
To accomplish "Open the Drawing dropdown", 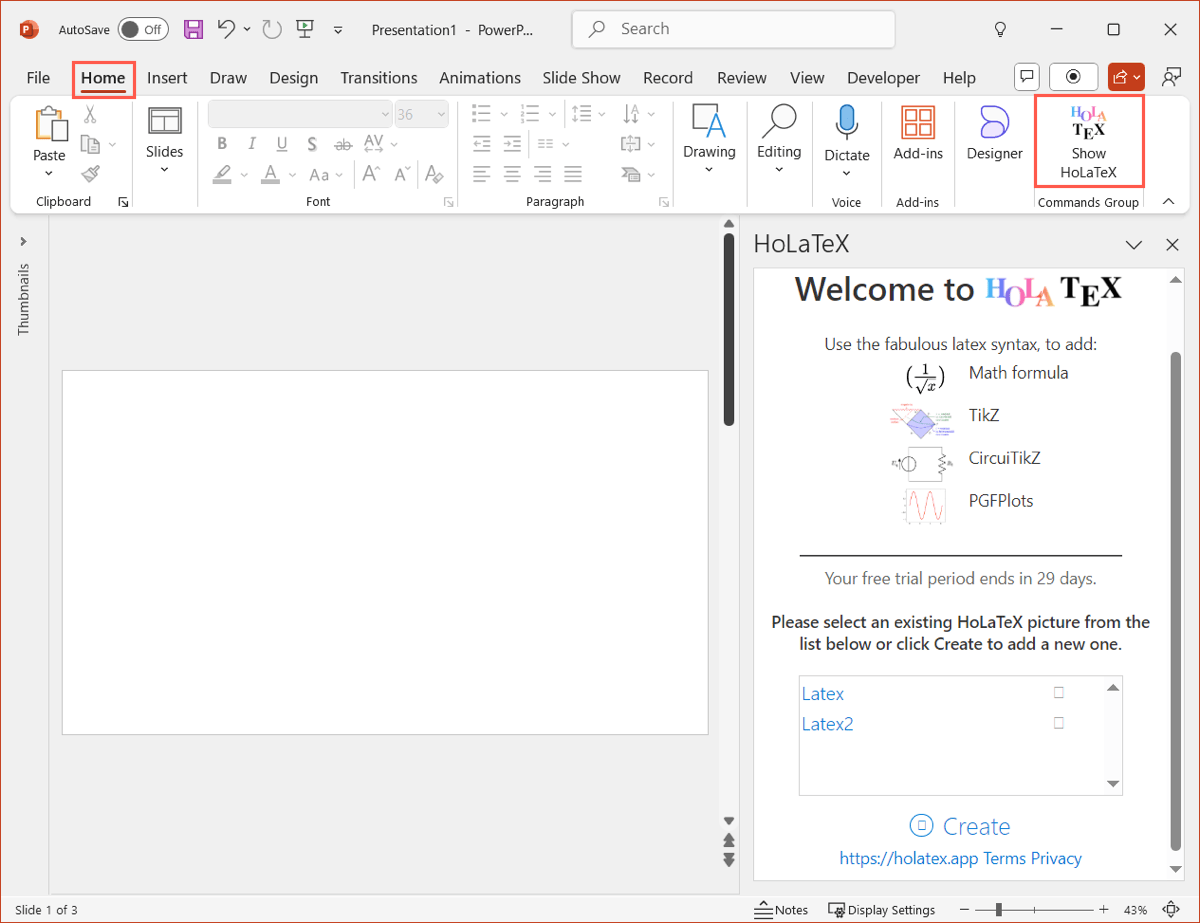I will 709,169.
